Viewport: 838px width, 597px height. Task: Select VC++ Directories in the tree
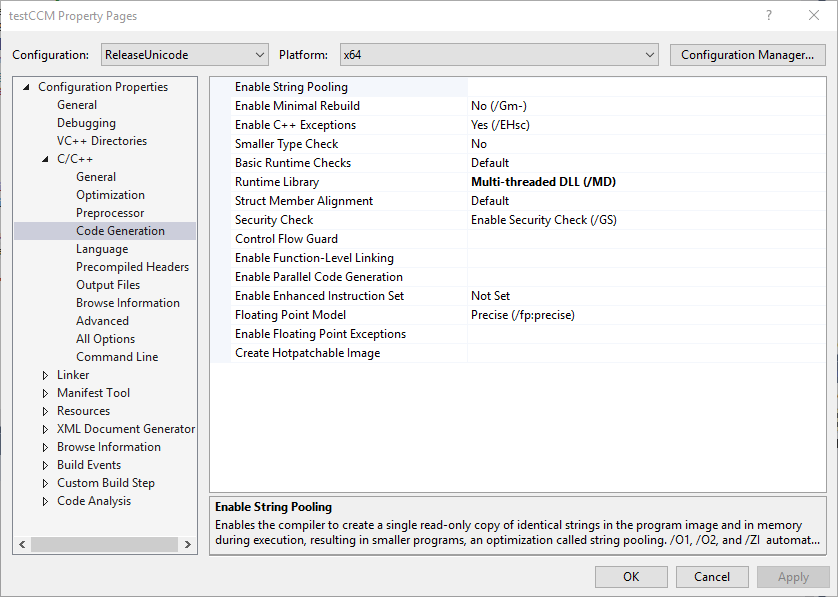point(102,141)
